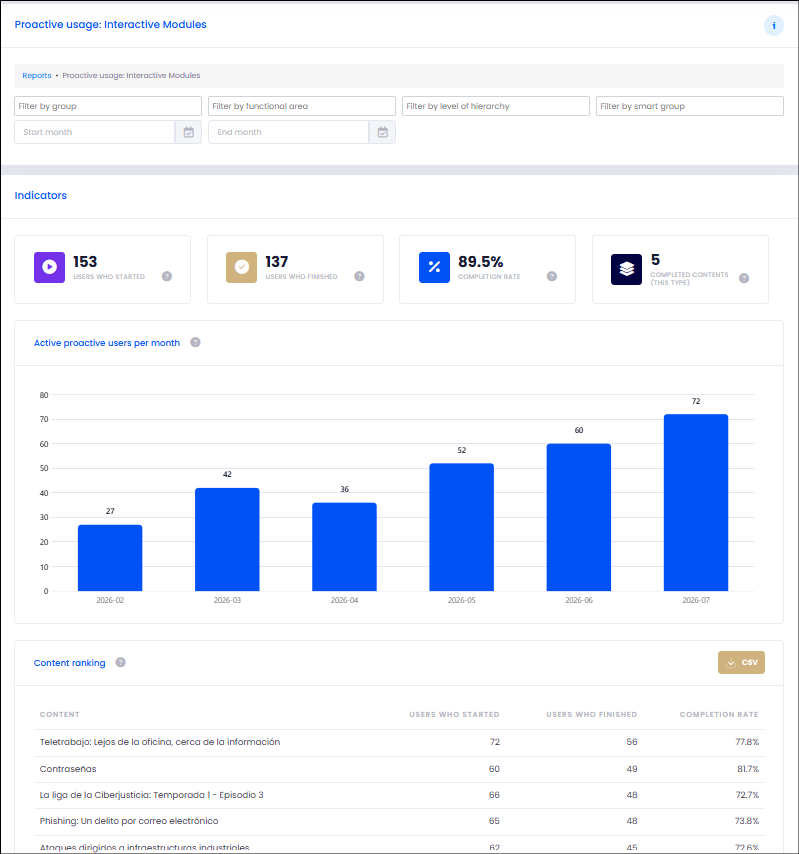The width and height of the screenshot is (799, 854).
Task: Click help icon next to Content ranking
Action: coord(121,662)
